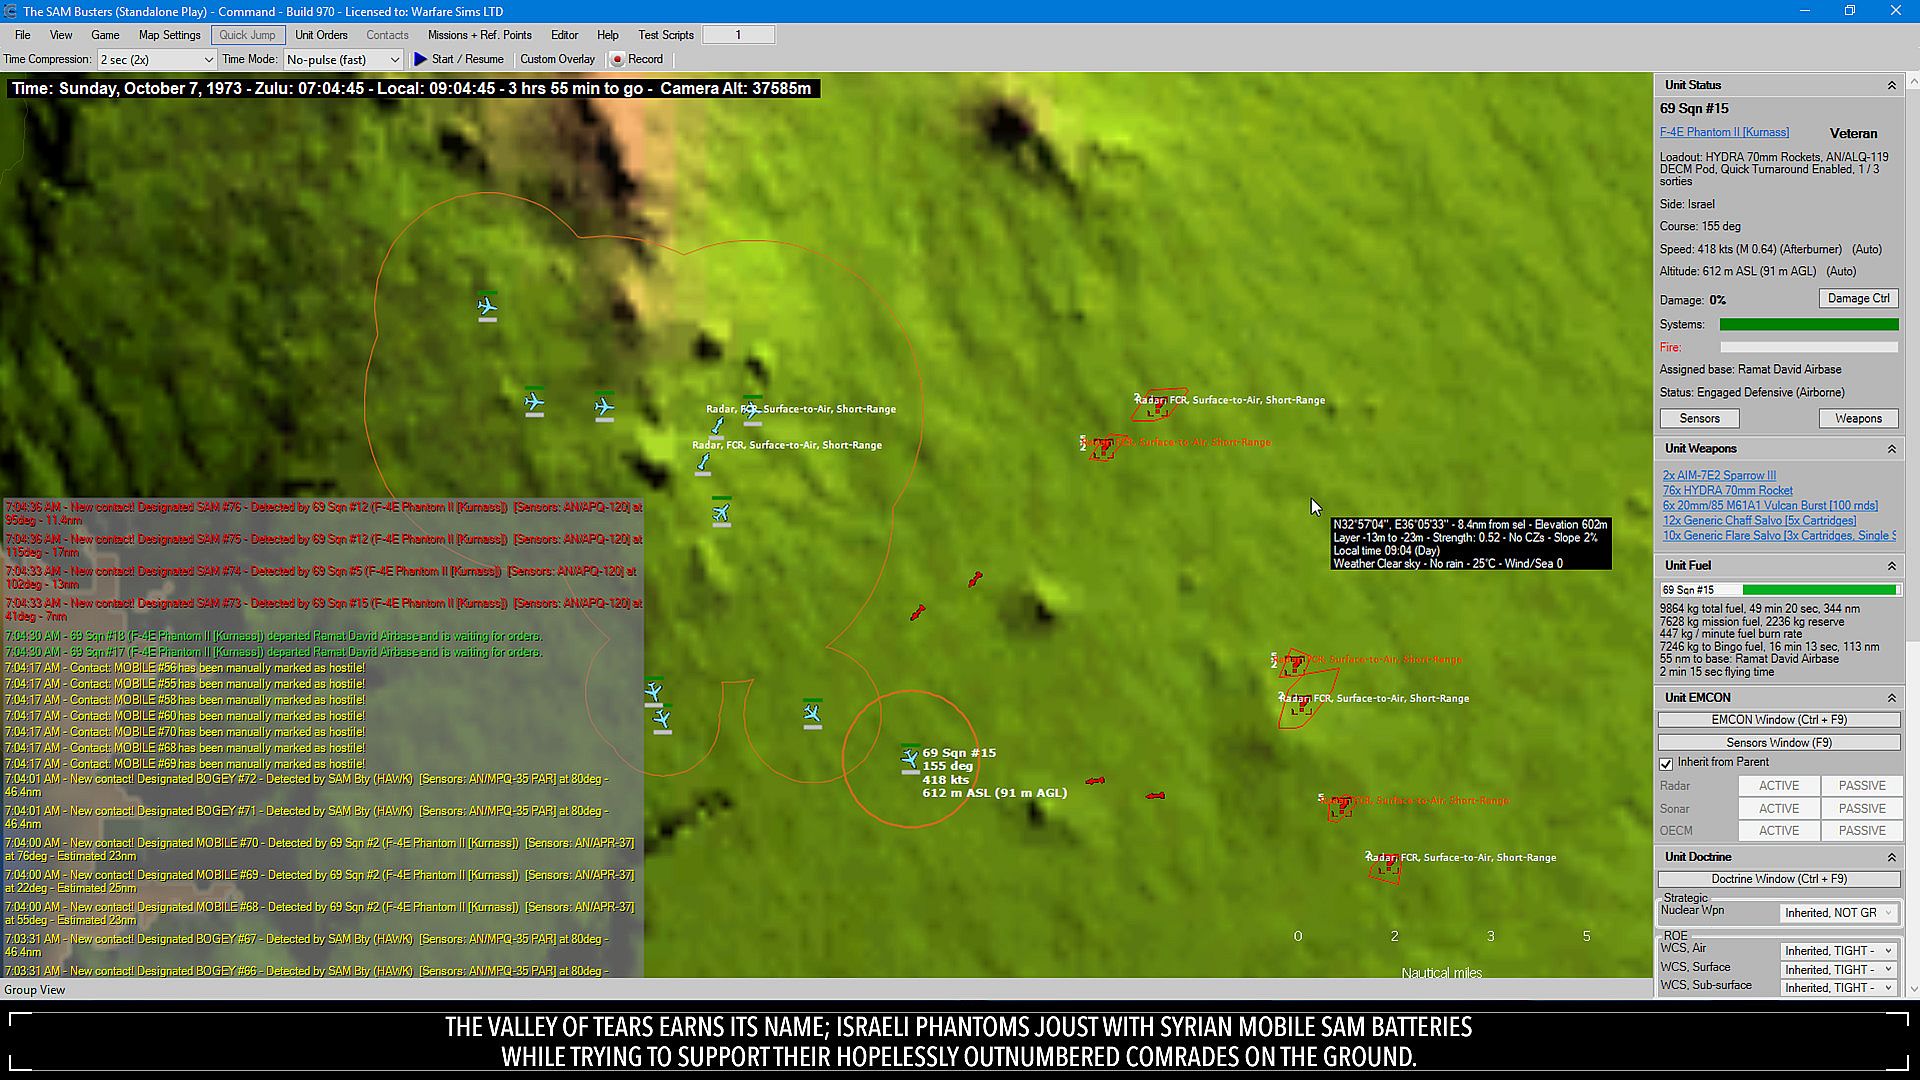Select the hostile SAM radar icon at top right
This screenshot has width=1920, height=1080.
click(x=1157, y=405)
